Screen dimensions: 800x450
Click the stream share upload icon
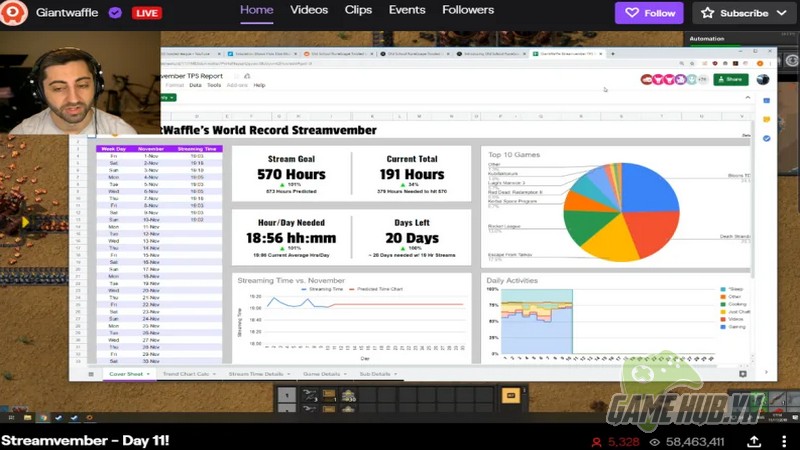(754, 441)
